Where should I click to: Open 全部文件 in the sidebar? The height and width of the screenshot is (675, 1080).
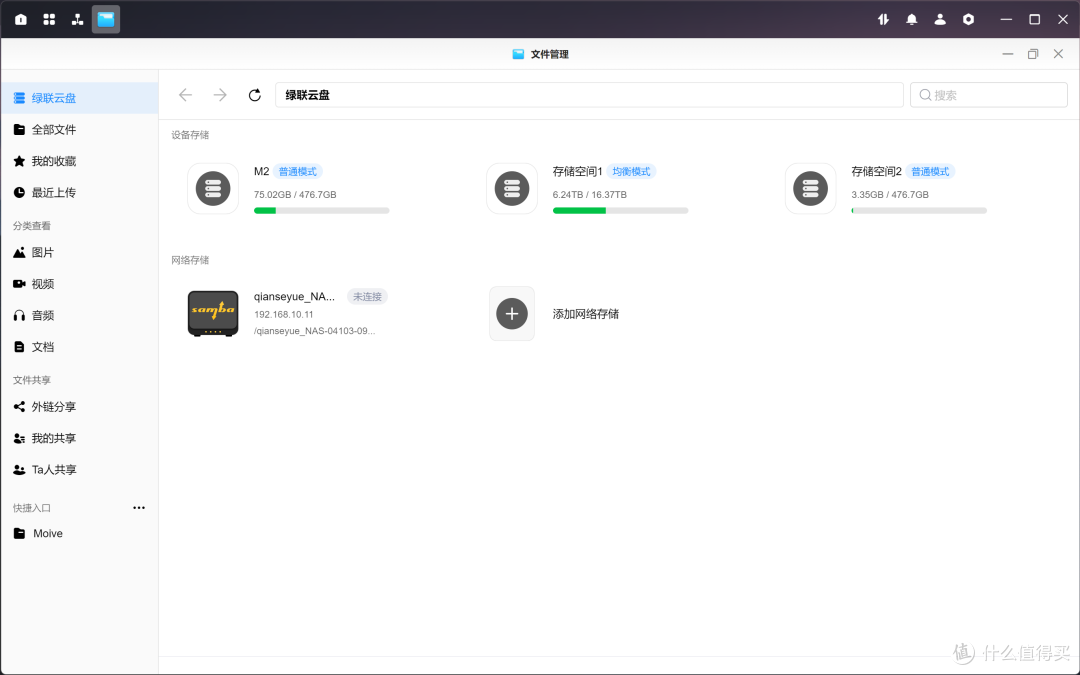(79, 129)
